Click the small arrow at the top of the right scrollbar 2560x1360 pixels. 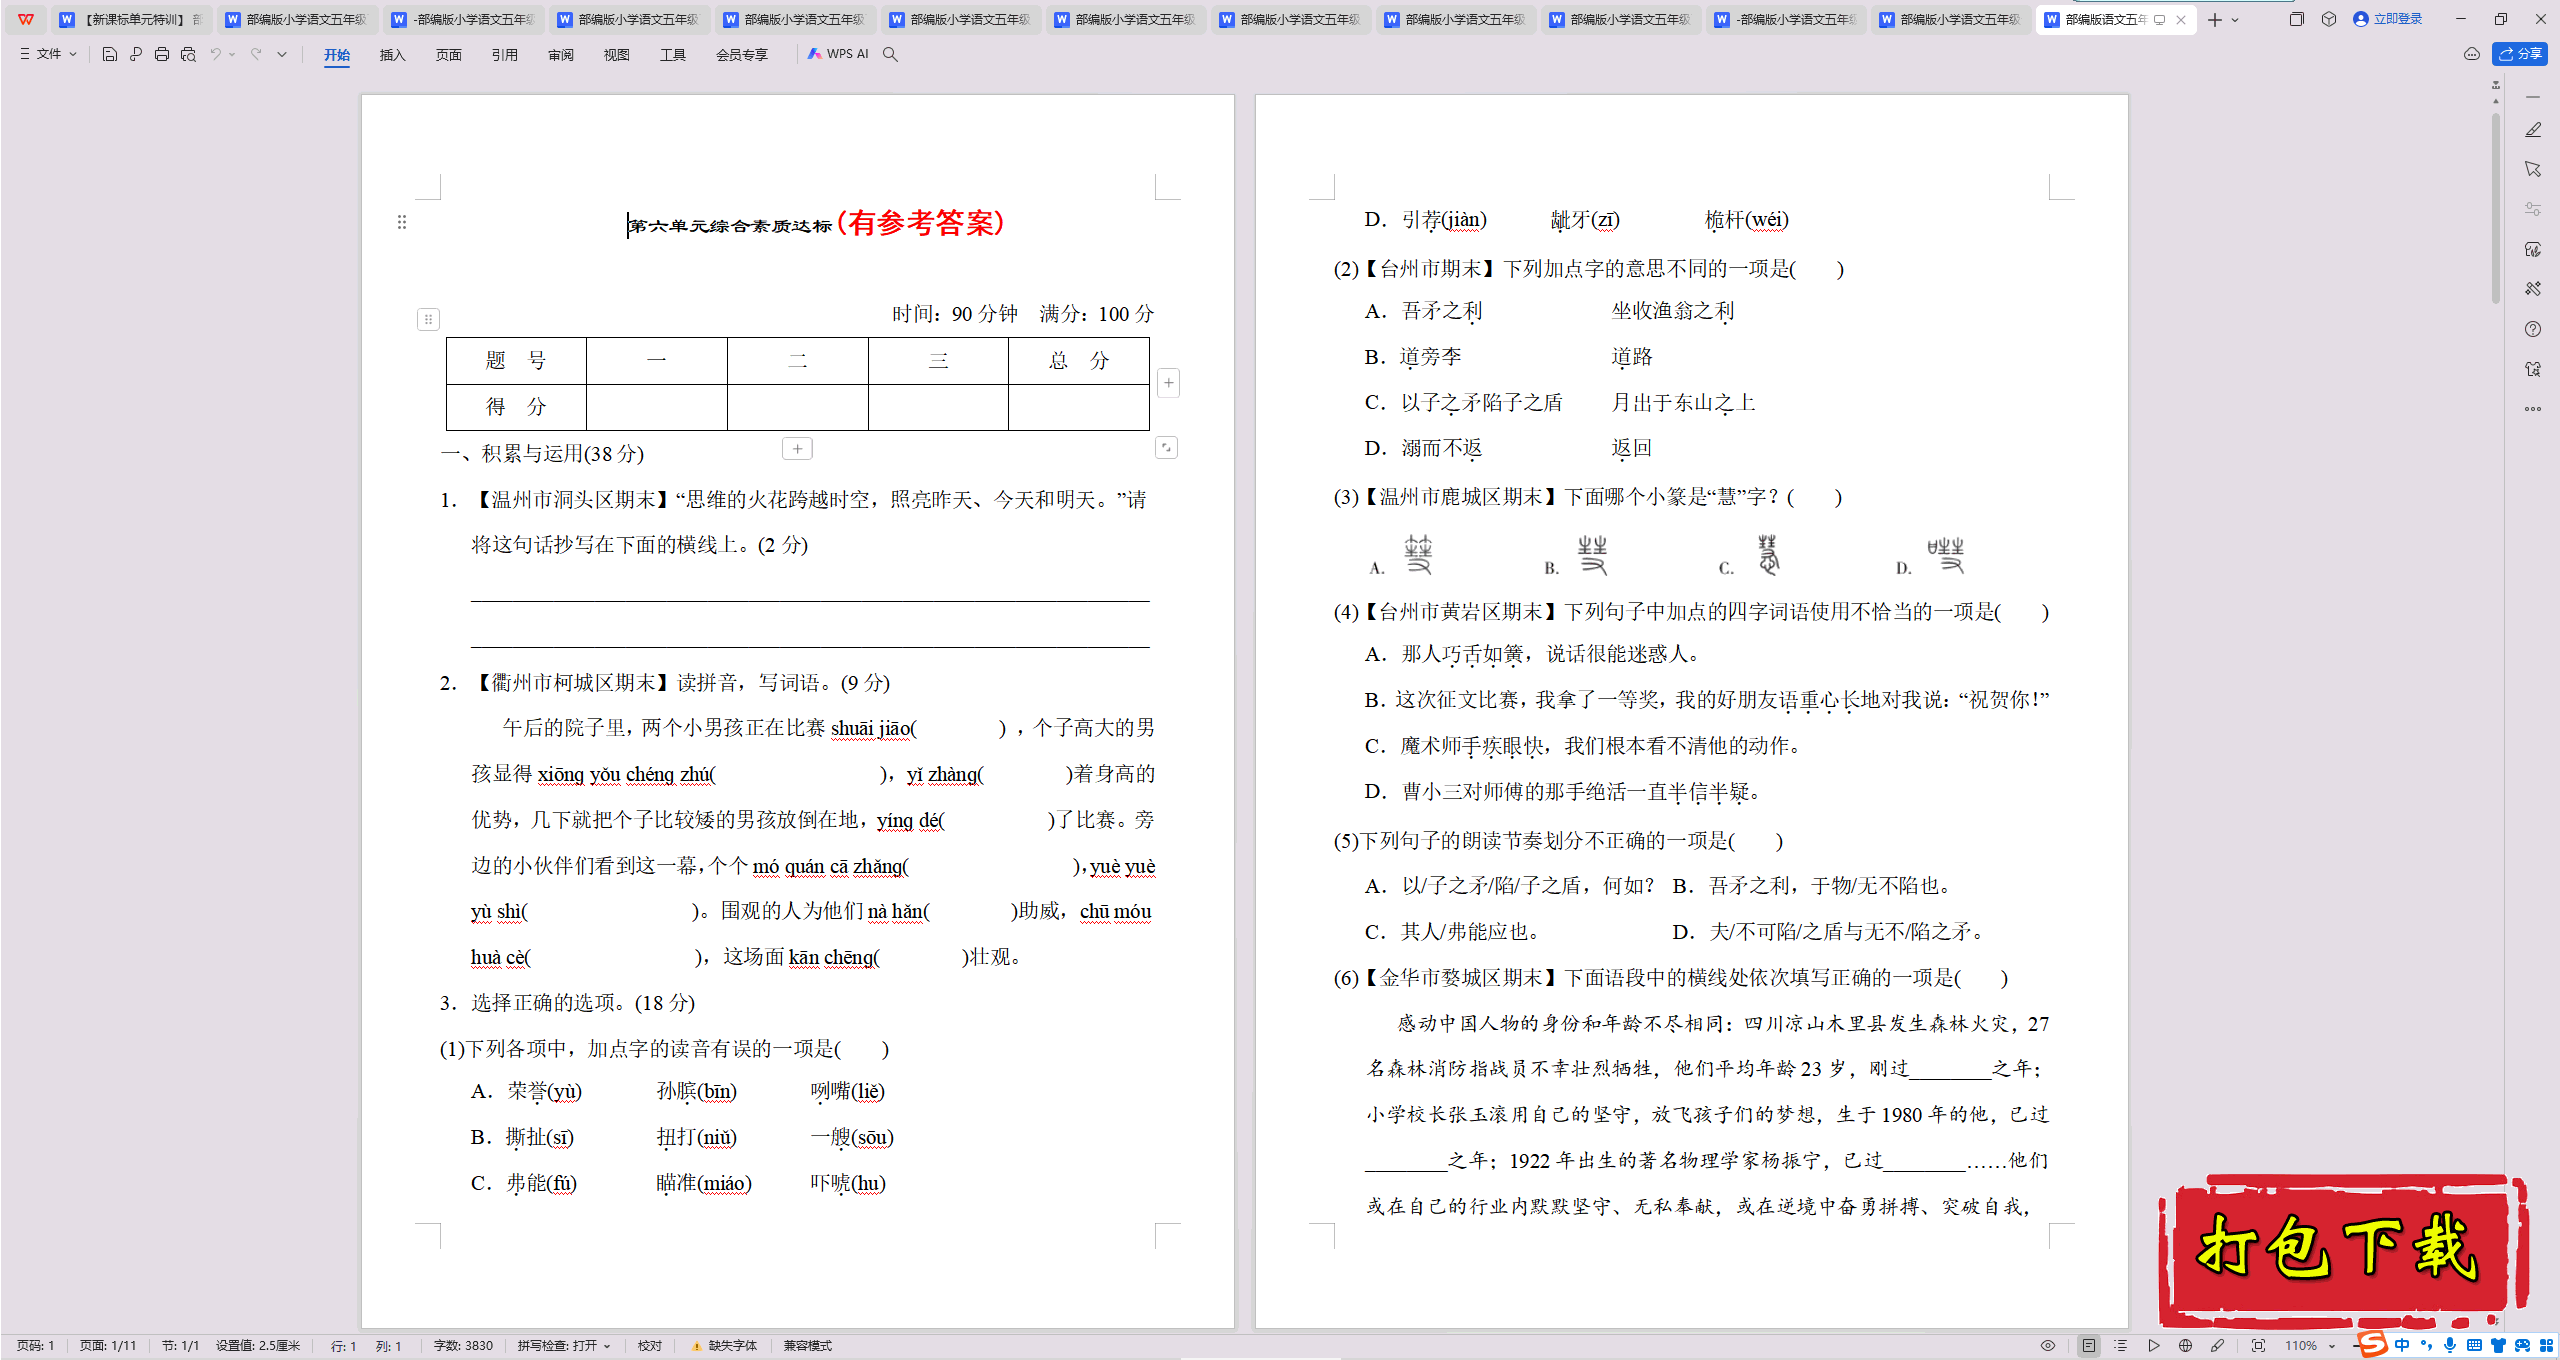2496,100
